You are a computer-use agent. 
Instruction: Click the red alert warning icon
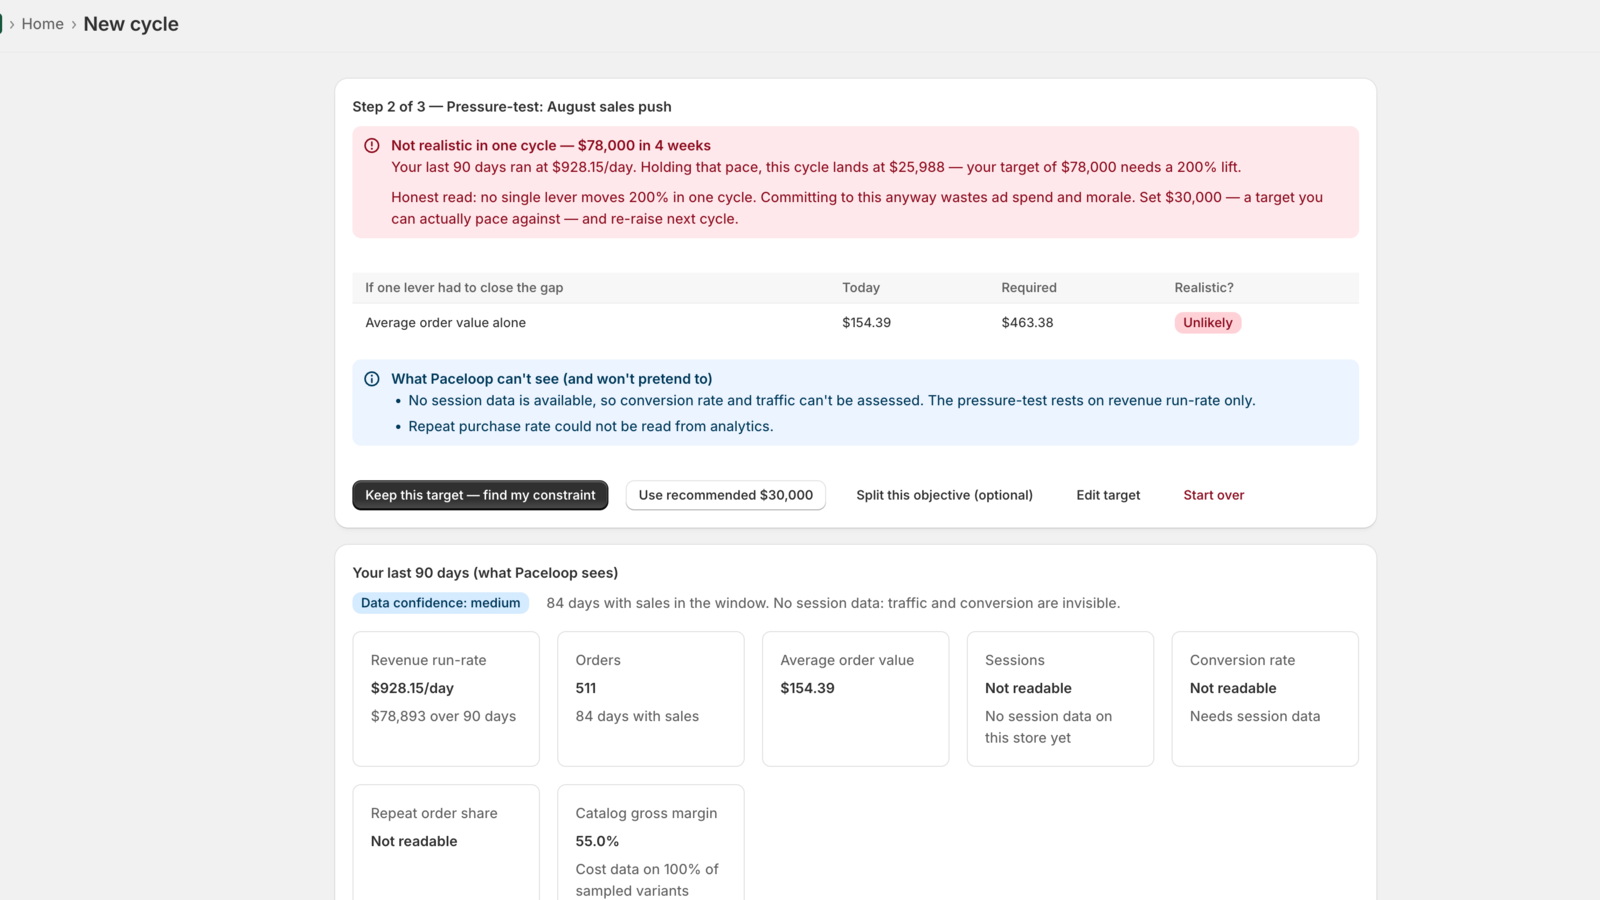tap(372, 146)
